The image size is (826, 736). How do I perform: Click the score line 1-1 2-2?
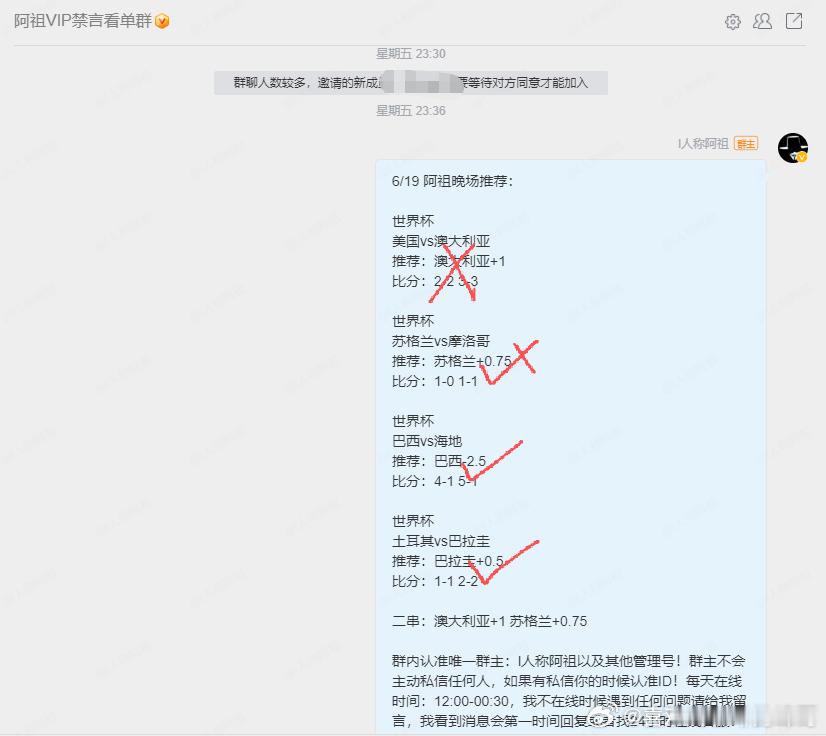click(456, 582)
